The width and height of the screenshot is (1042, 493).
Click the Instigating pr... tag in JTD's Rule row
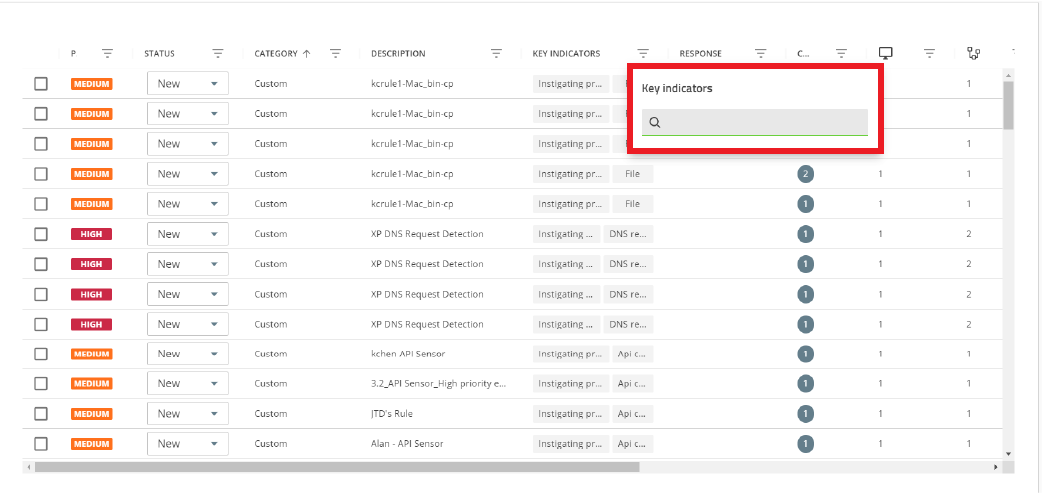[570, 414]
